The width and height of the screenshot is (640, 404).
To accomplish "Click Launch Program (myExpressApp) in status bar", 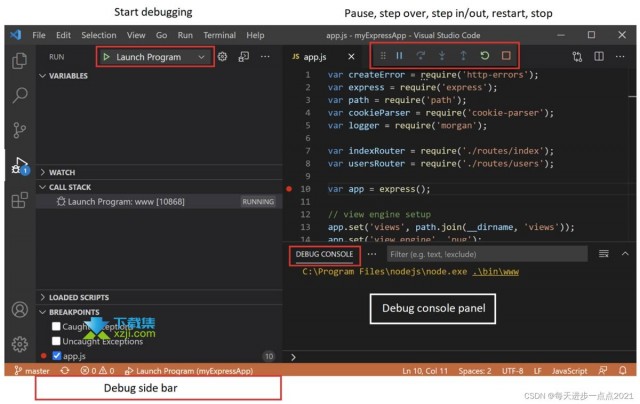I will click(189, 371).
